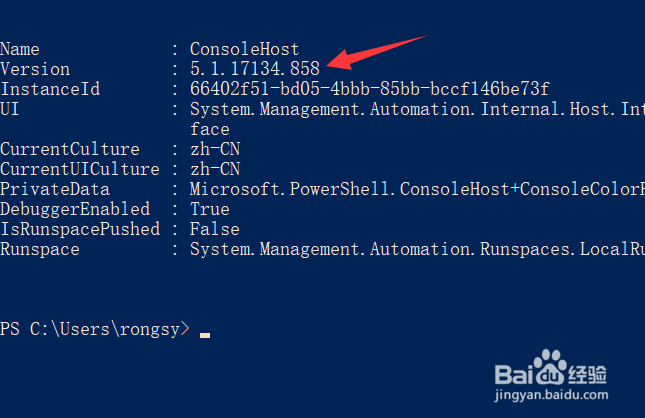Screen dimensions: 645x418
Task: Click the red arrow annotation
Action: coord(376,53)
